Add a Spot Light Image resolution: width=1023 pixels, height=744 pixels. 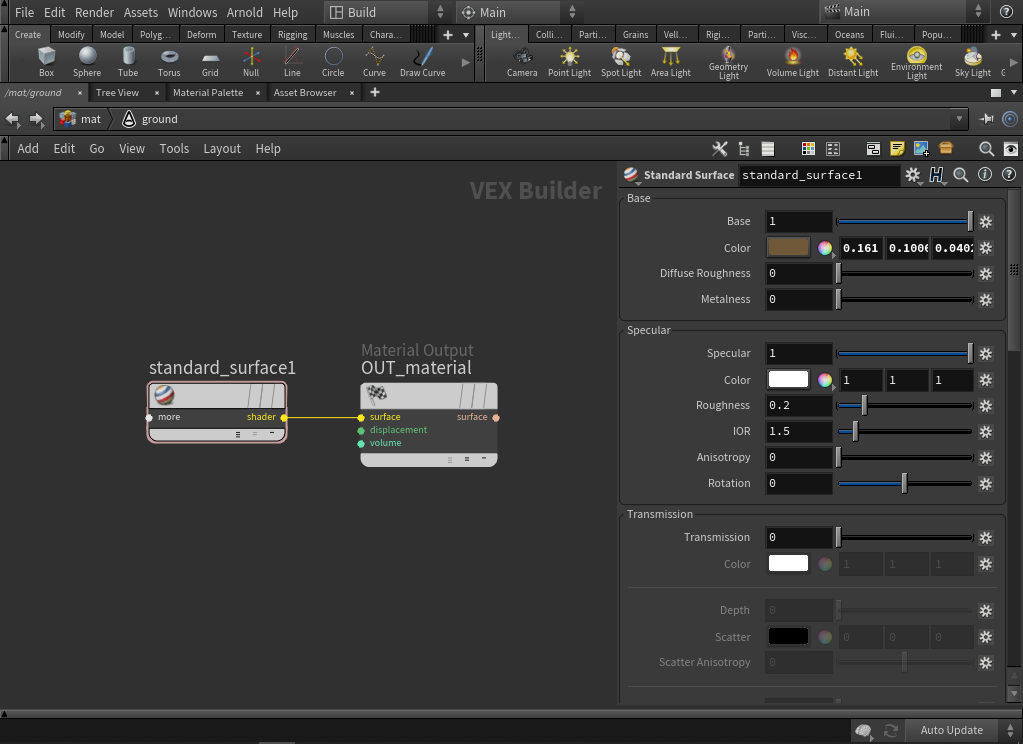pyautogui.click(x=621, y=62)
